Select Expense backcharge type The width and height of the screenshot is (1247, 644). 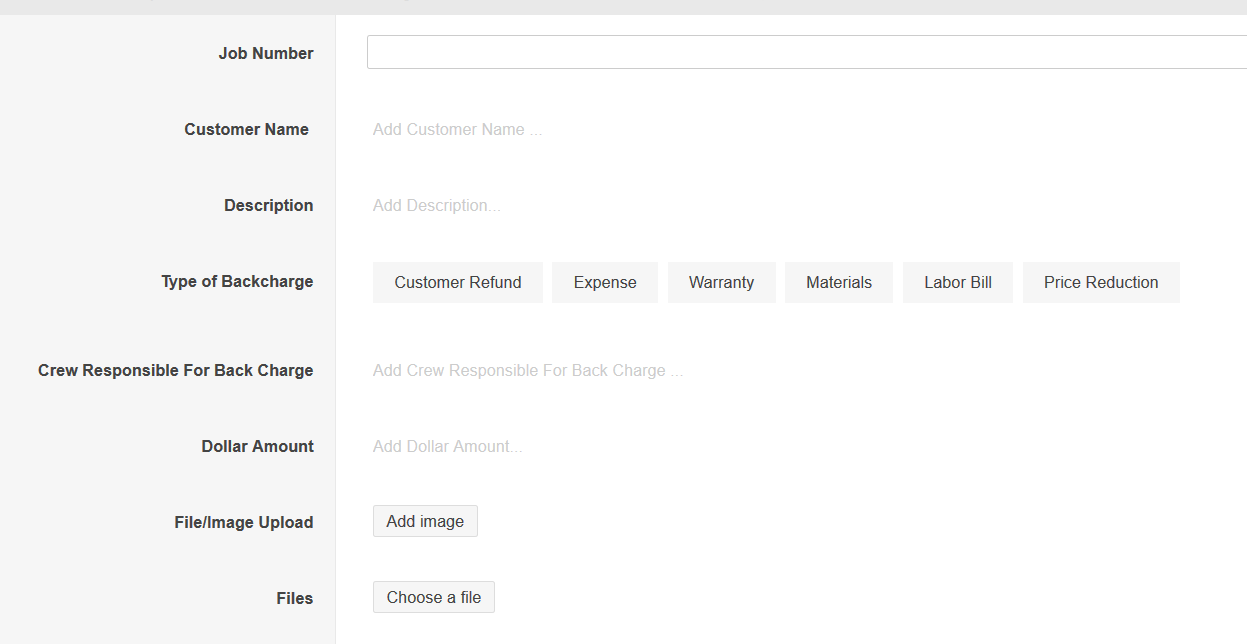(604, 283)
